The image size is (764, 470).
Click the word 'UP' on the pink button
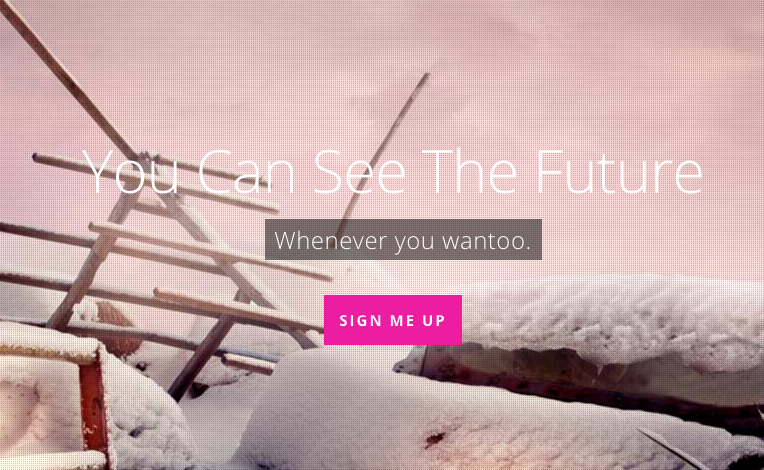click(x=434, y=320)
